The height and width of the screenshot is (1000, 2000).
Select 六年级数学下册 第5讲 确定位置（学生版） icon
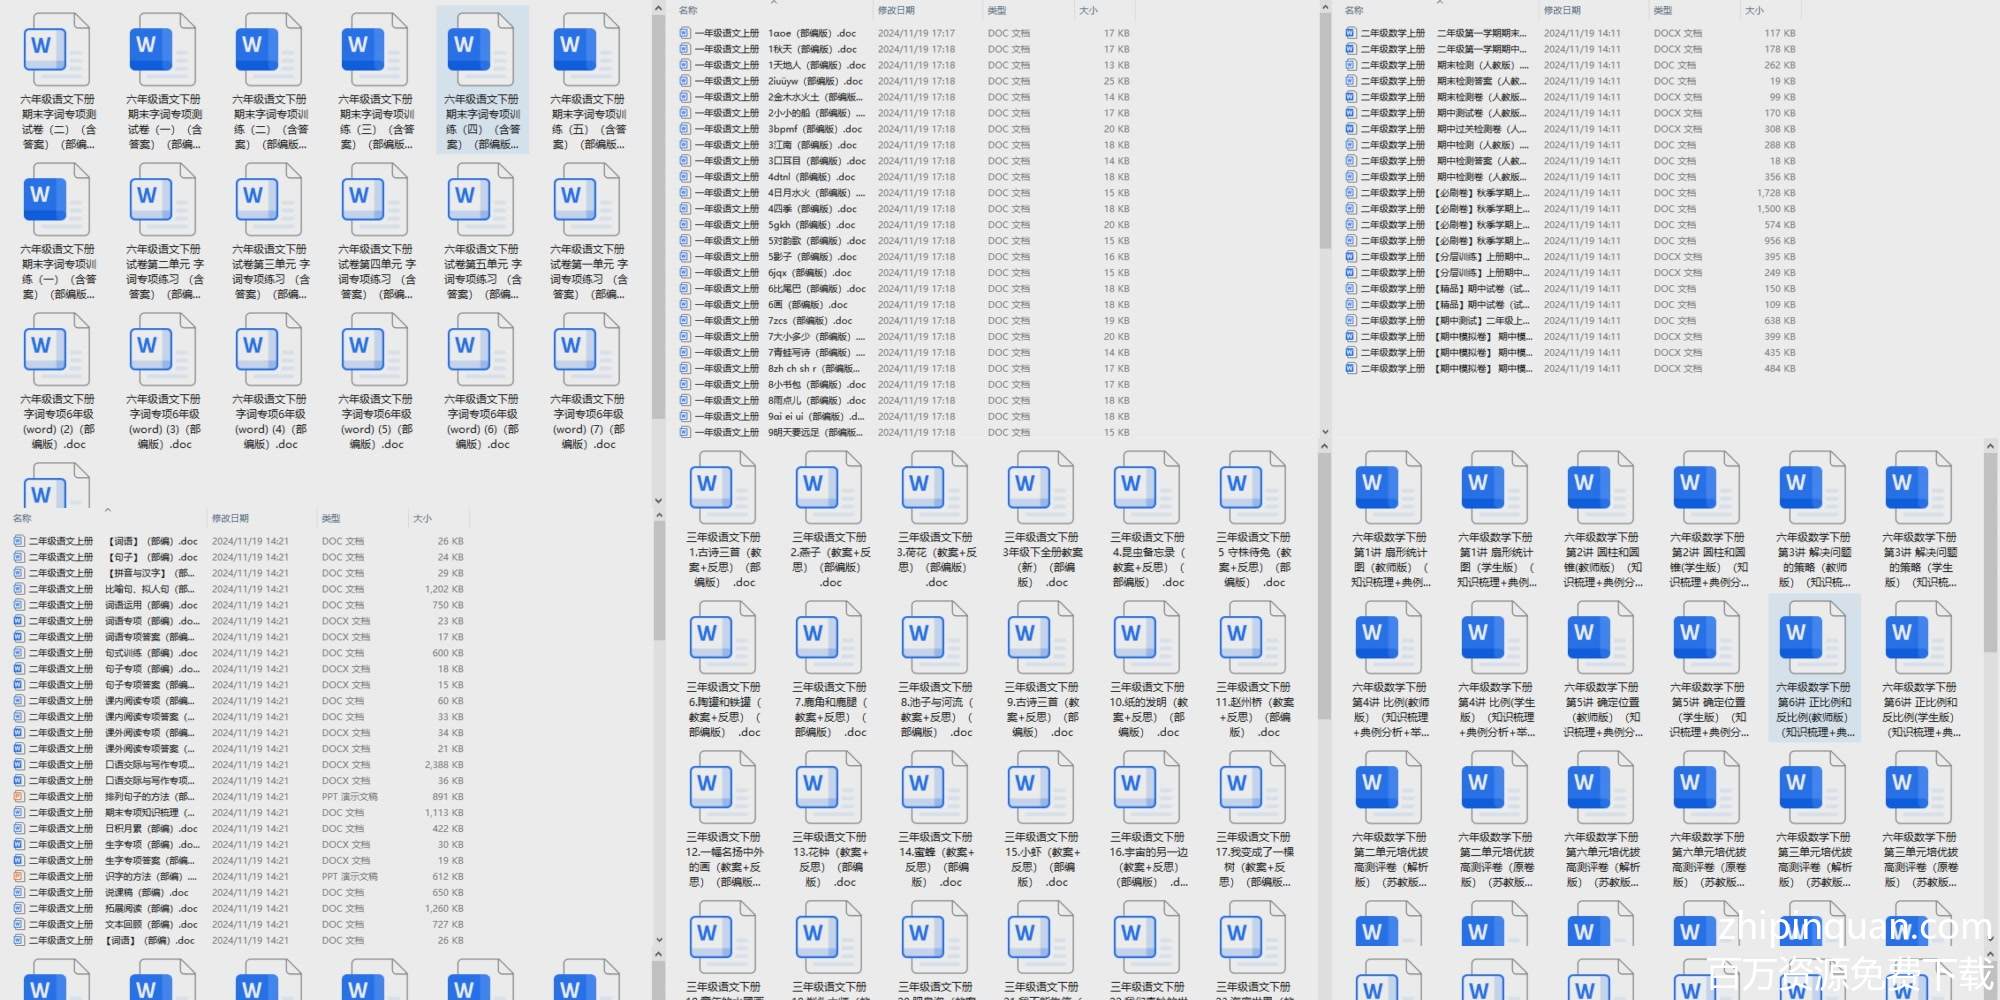point(1707,637)
